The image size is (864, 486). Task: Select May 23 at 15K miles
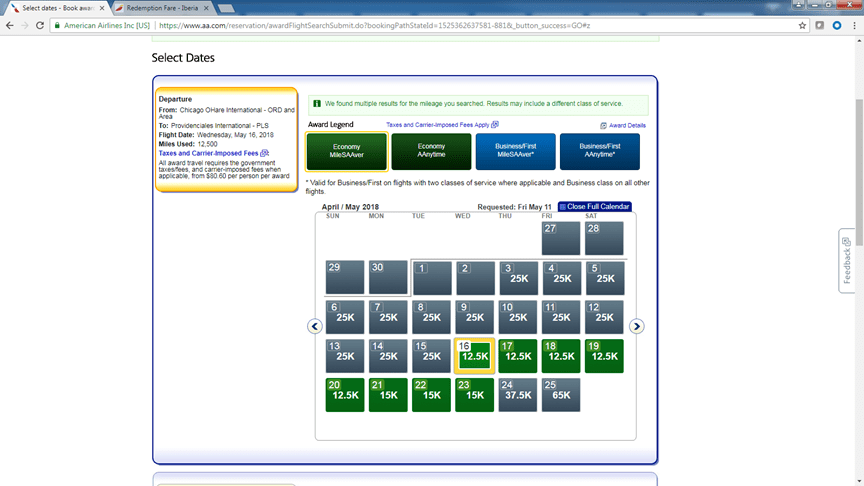pyautogui.click(x=474, y=395)
